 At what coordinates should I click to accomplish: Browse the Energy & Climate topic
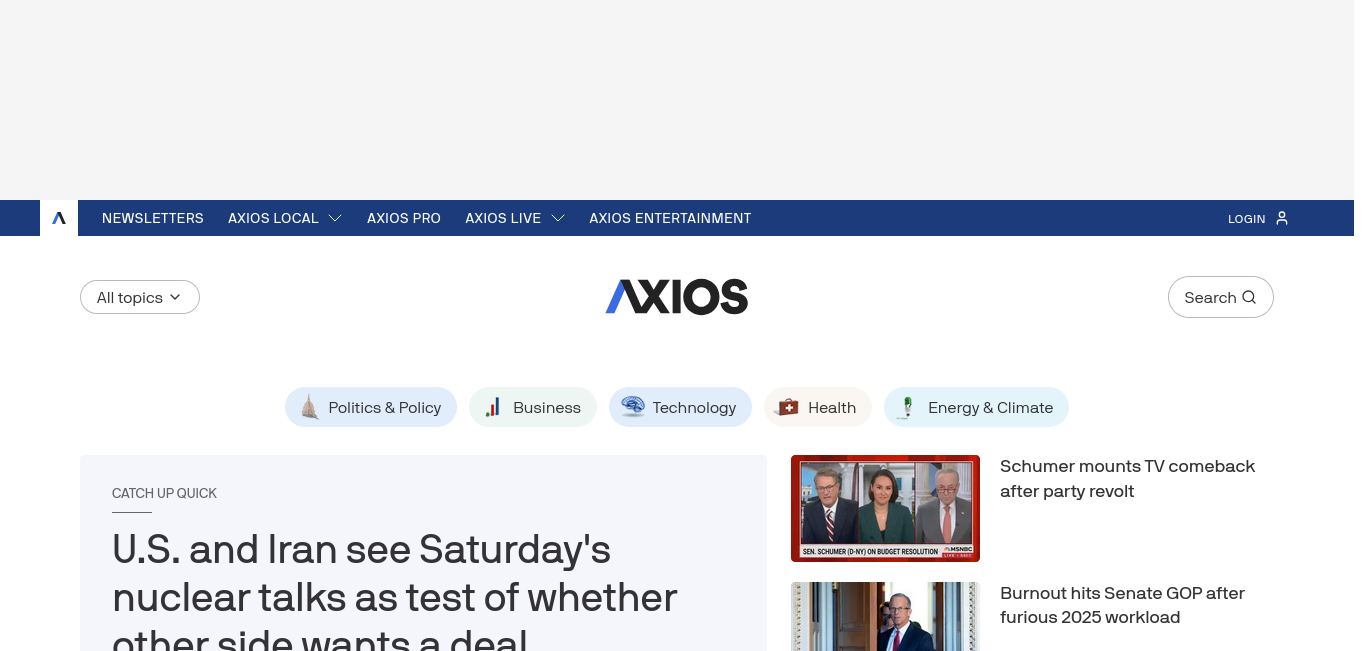click(976, 407)
